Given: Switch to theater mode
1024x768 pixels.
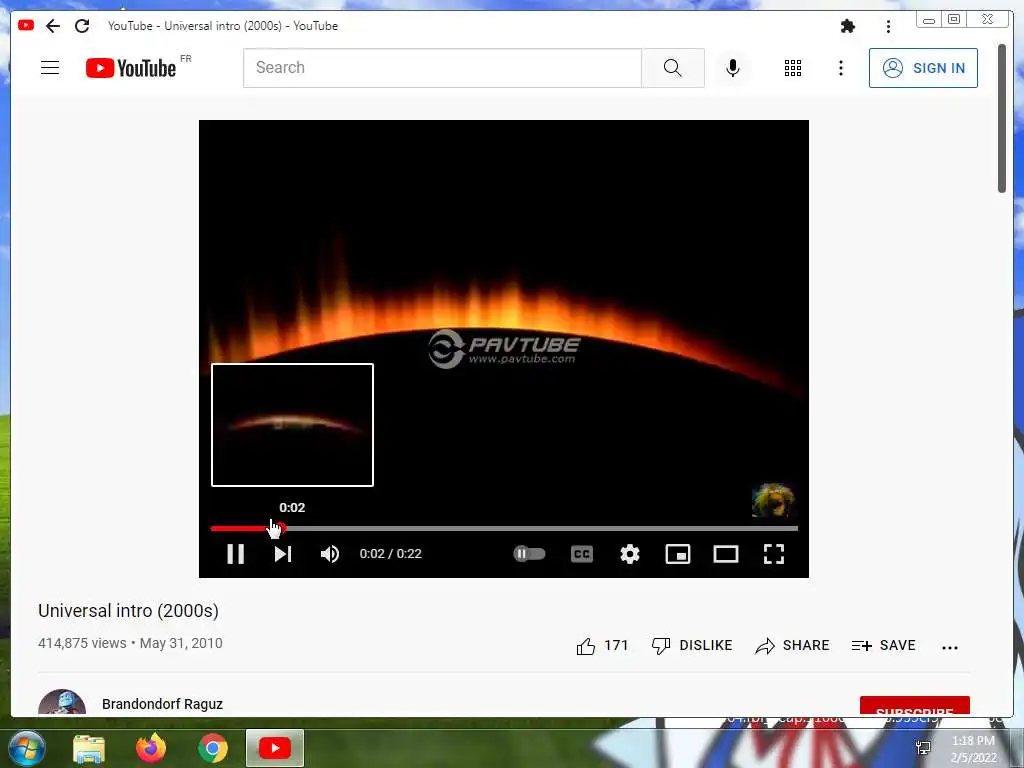Looking at the screenshot, I should tap(726, 554).
